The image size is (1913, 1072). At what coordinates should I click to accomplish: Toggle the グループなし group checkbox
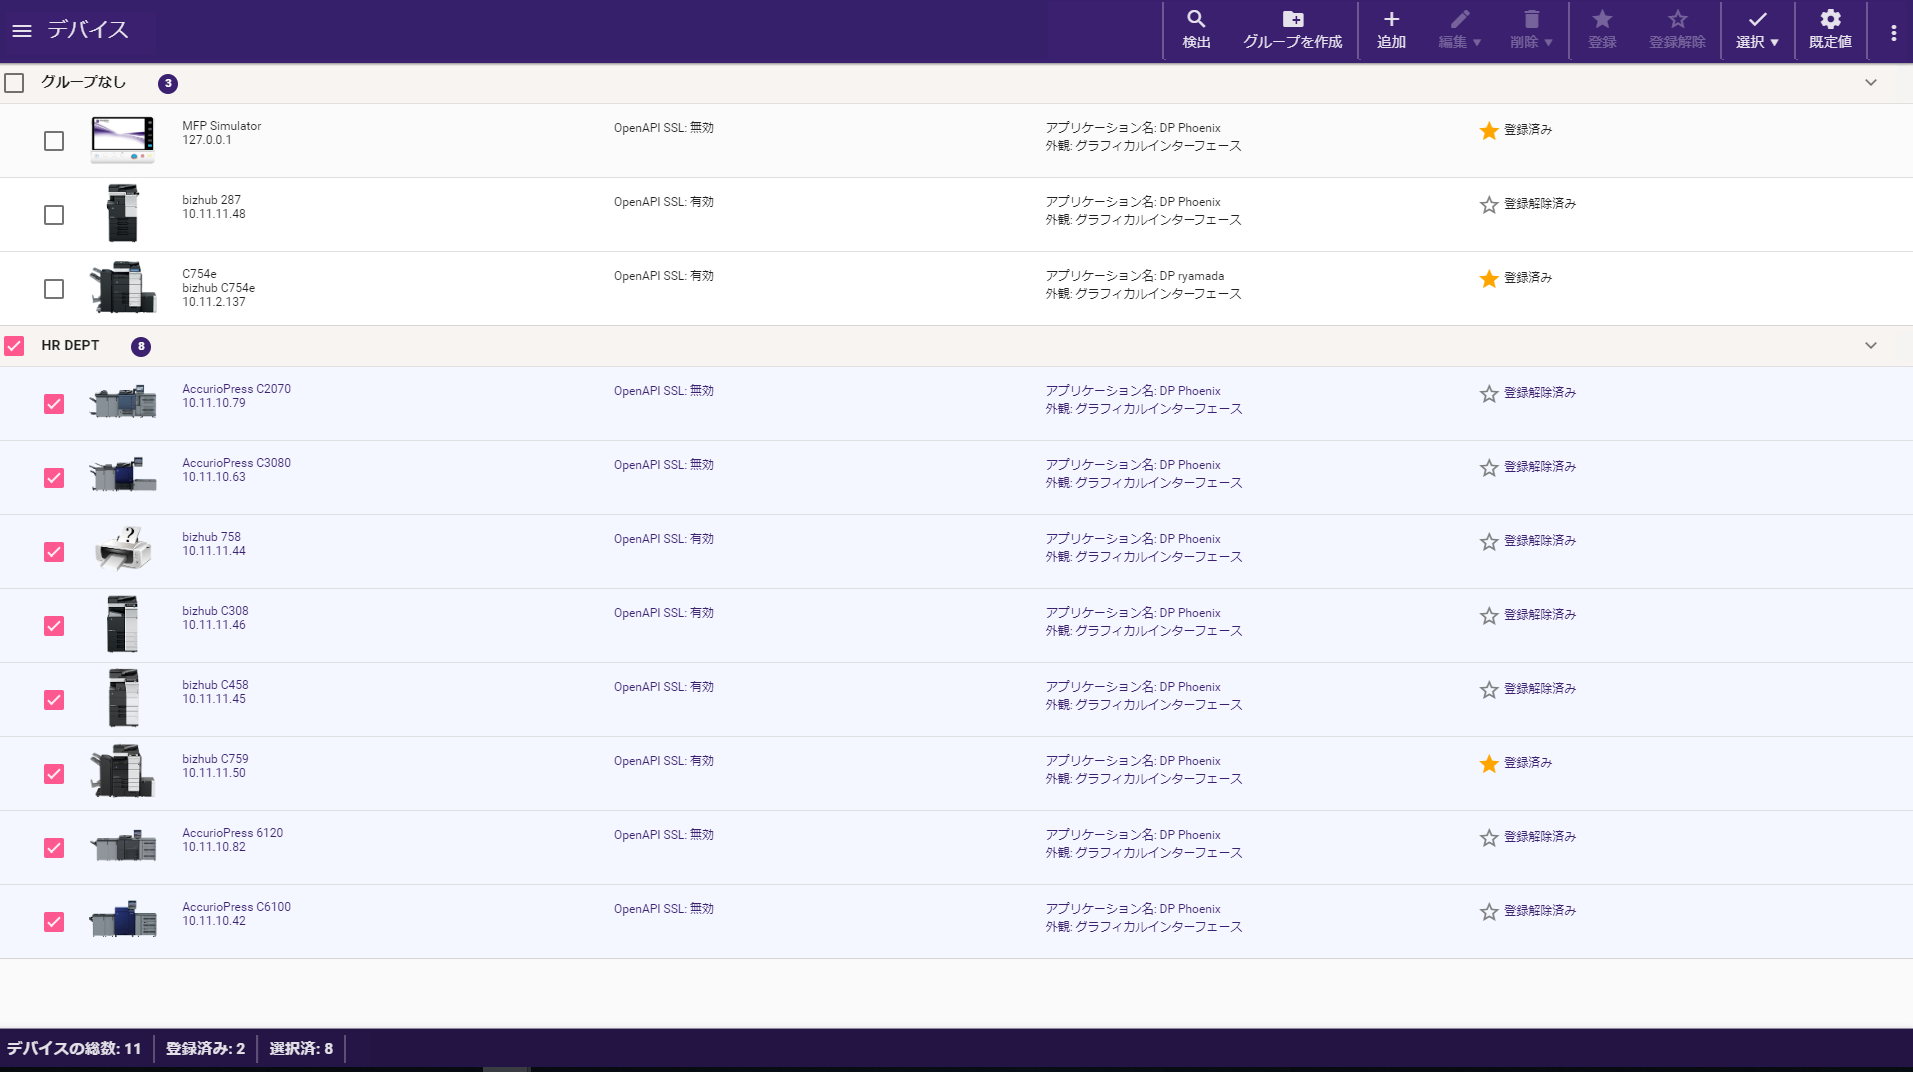(x=14, y=83)
